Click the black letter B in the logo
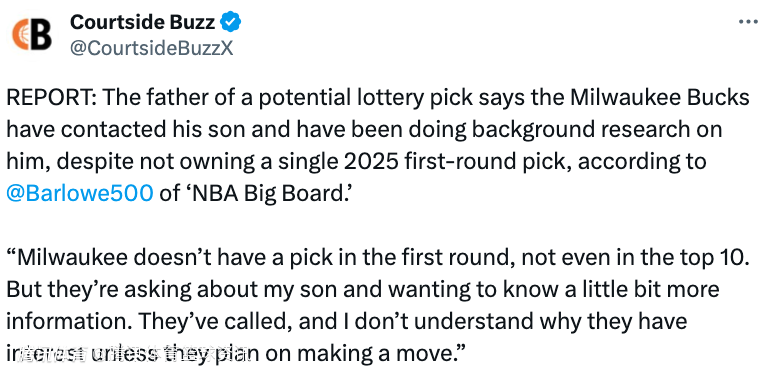Viewport: 772px width, 378px height. (x=41, y=34)
